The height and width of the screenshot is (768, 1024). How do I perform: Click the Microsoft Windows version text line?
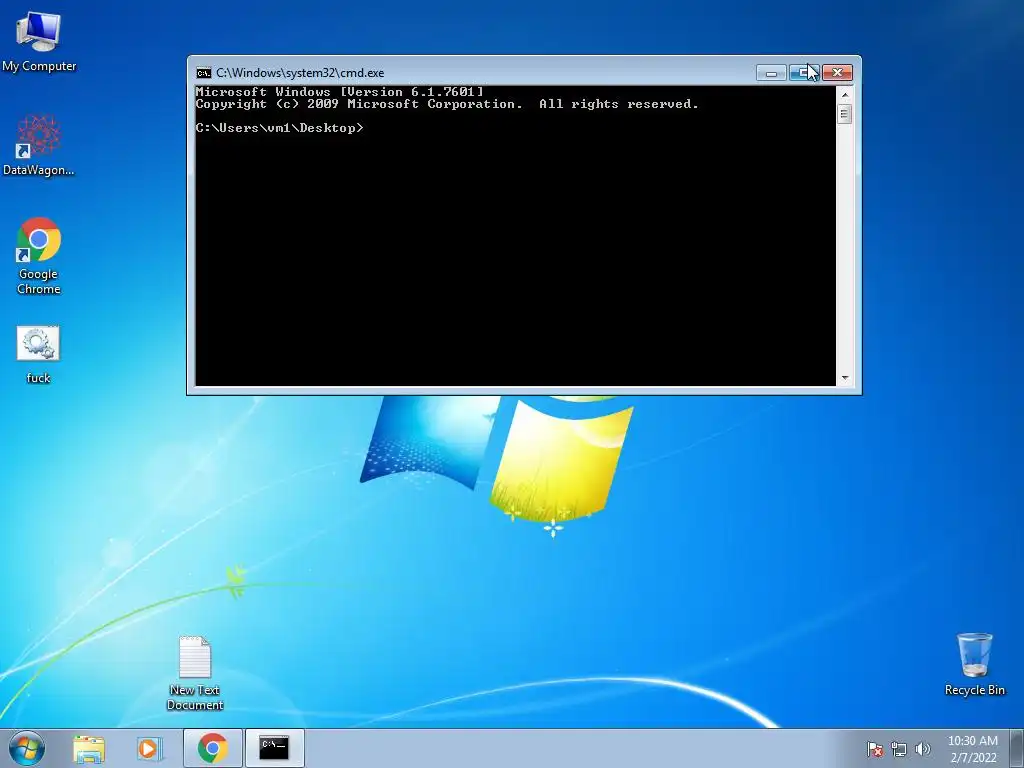point(340,91)
